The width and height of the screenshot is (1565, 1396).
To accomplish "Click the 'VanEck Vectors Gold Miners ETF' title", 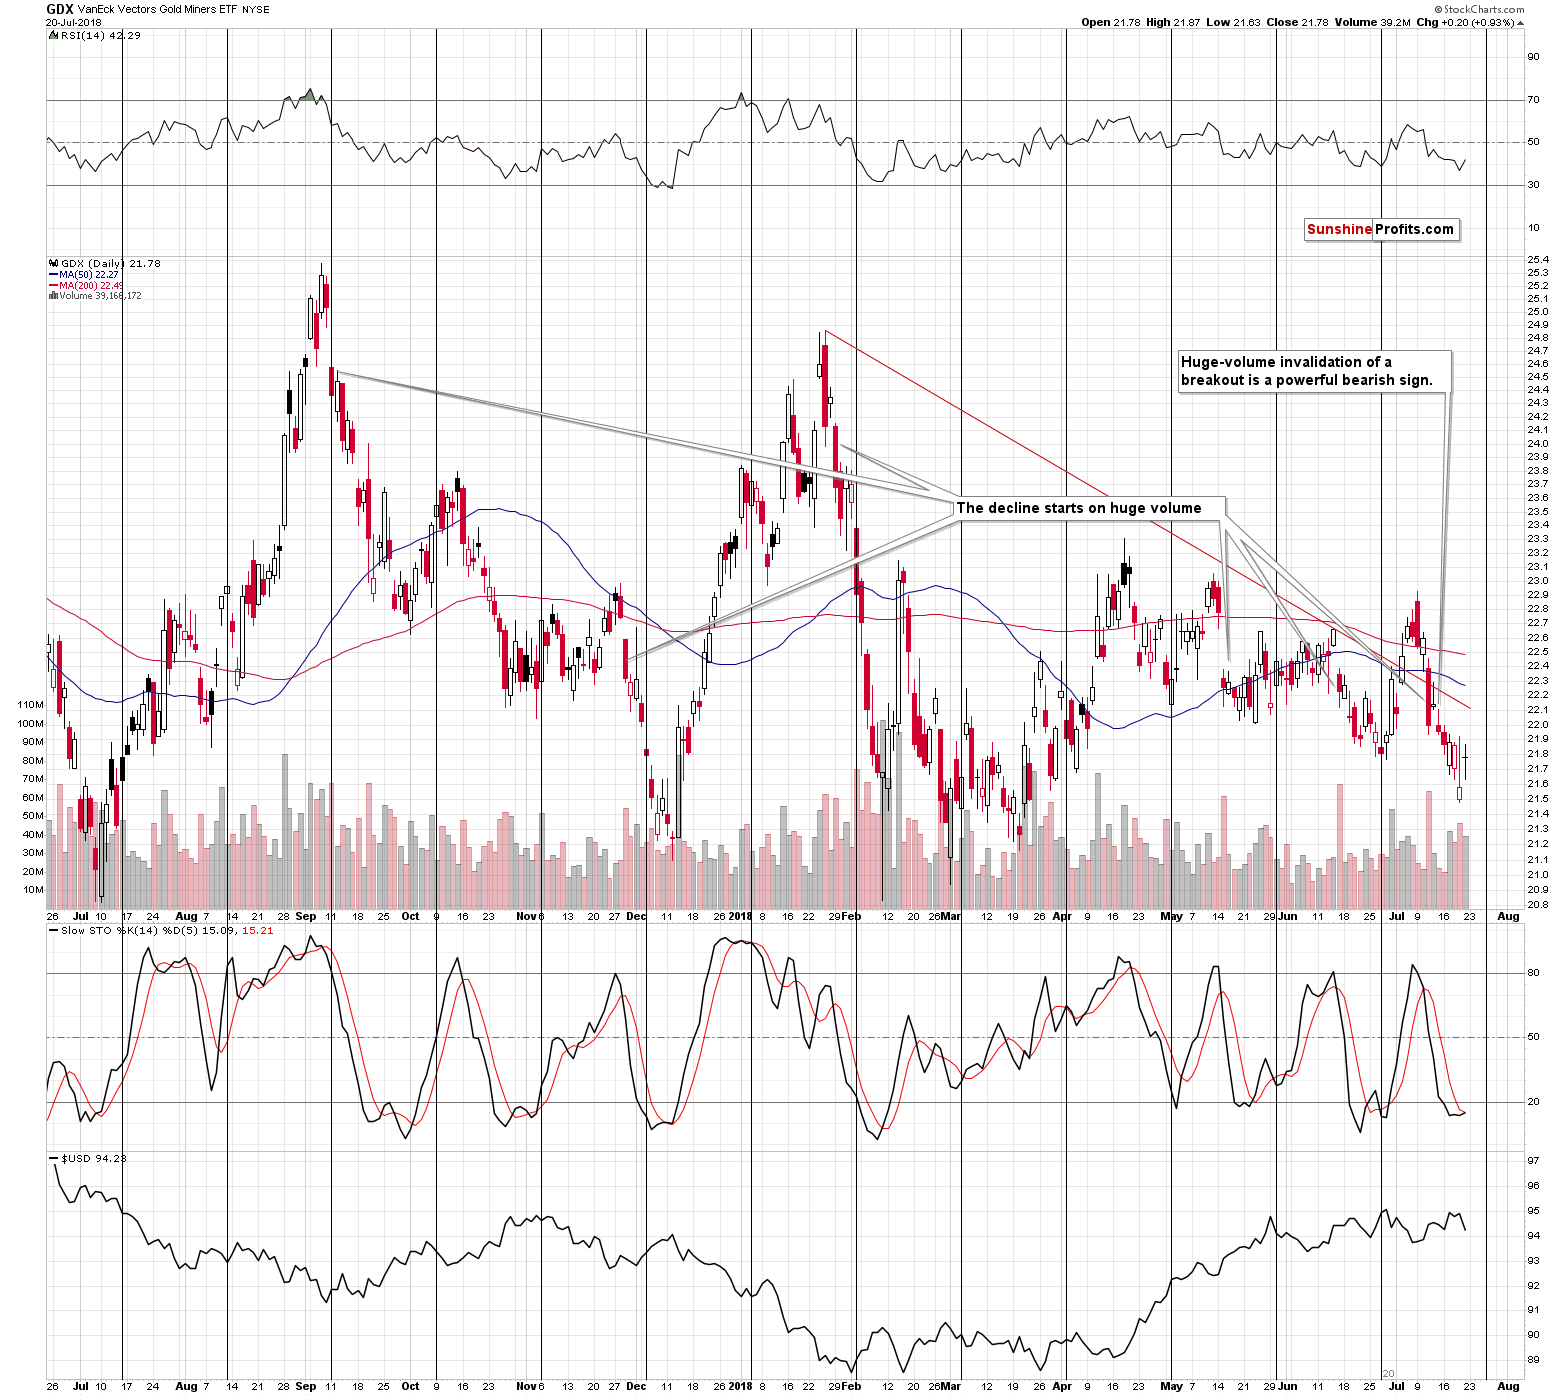I will (x=157, y=10).
